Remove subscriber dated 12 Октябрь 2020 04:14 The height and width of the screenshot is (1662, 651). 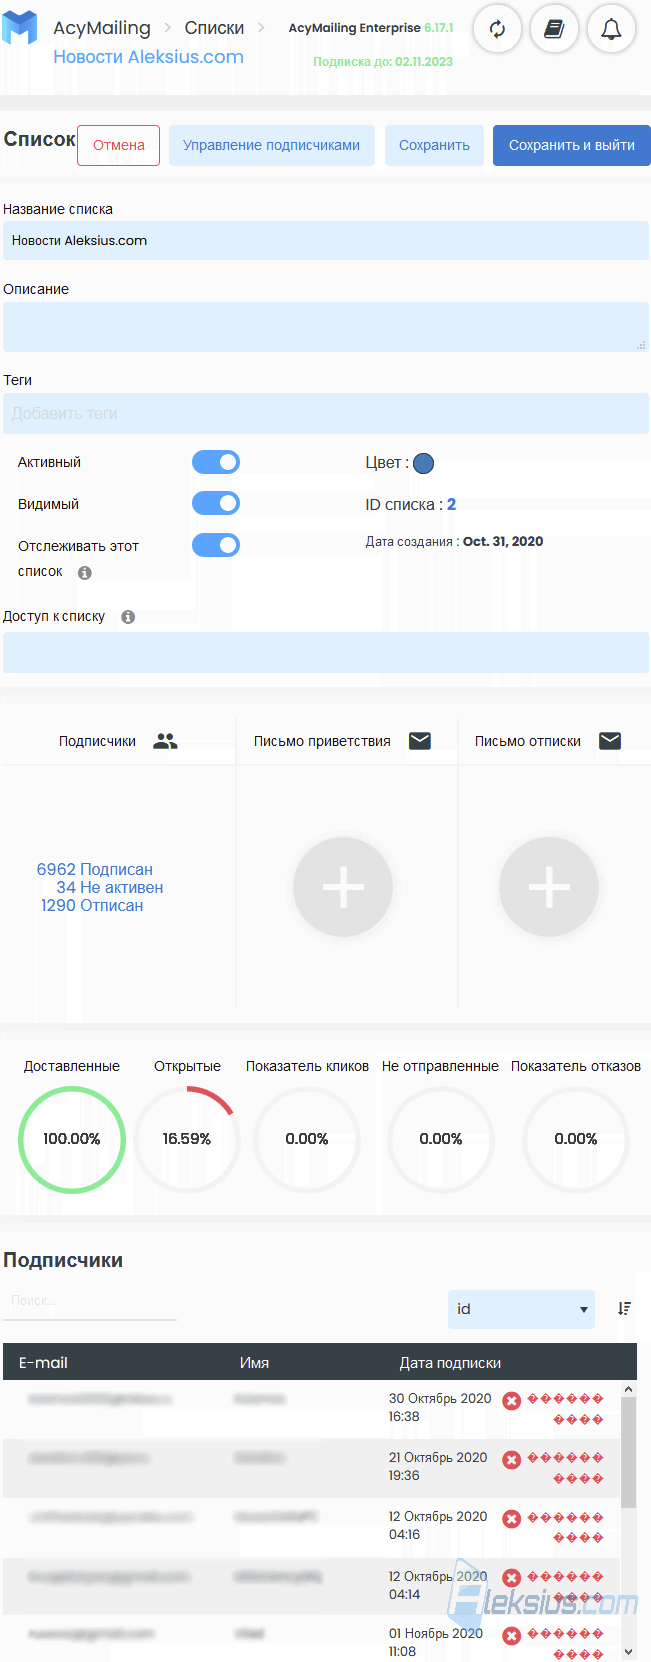click(x=511, y=1578)
